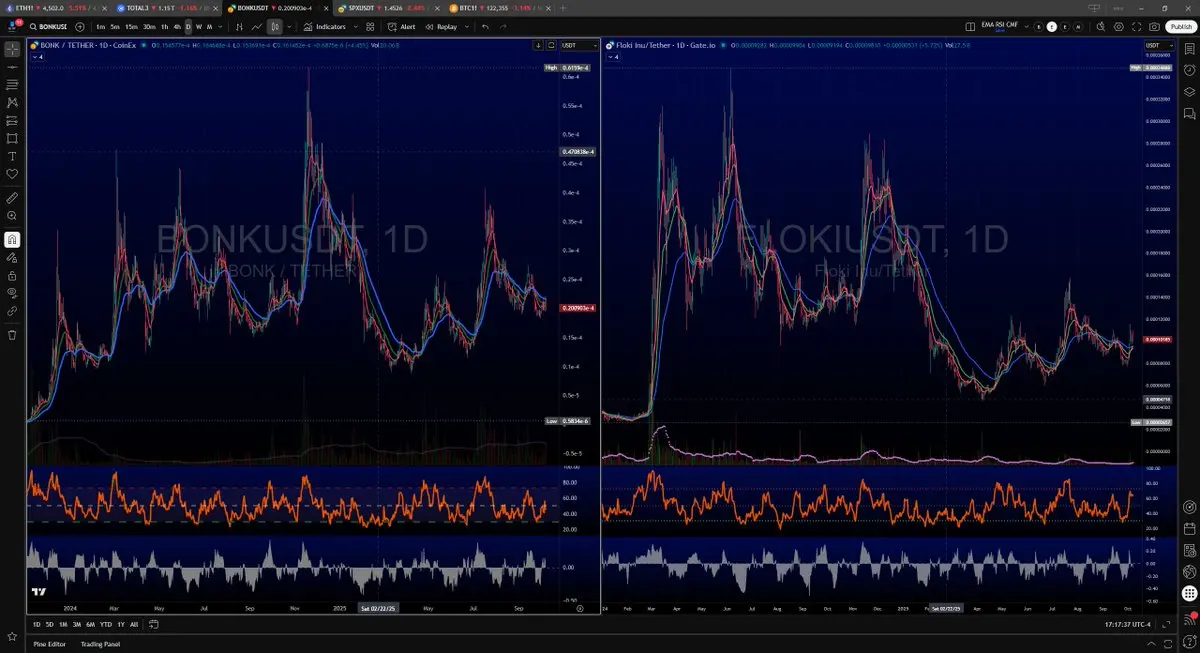Open USDT currency dropdown on Floki chart
Screen dimensions: 1200x653
click(x=1159, y=45)
